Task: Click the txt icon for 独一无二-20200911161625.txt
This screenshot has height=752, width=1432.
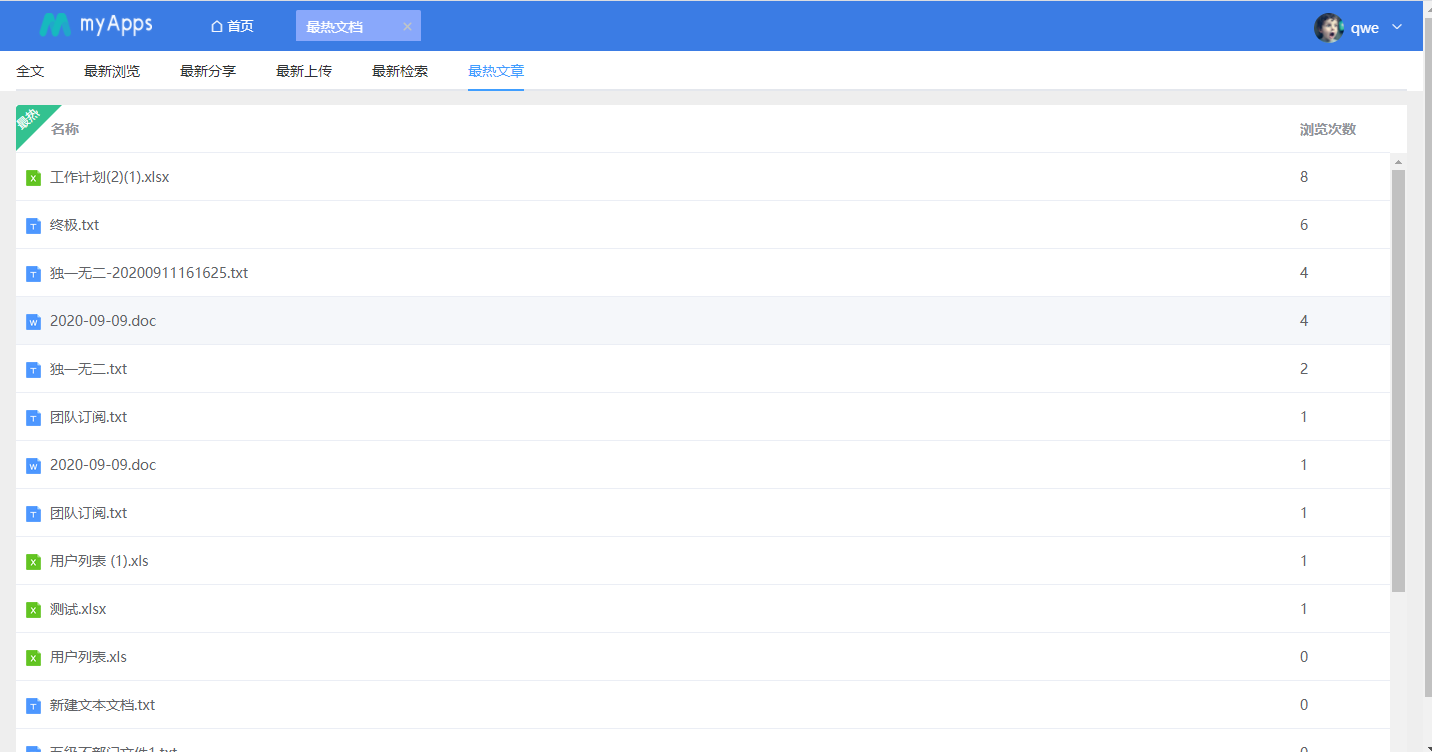Action: (x=33, y=274)
